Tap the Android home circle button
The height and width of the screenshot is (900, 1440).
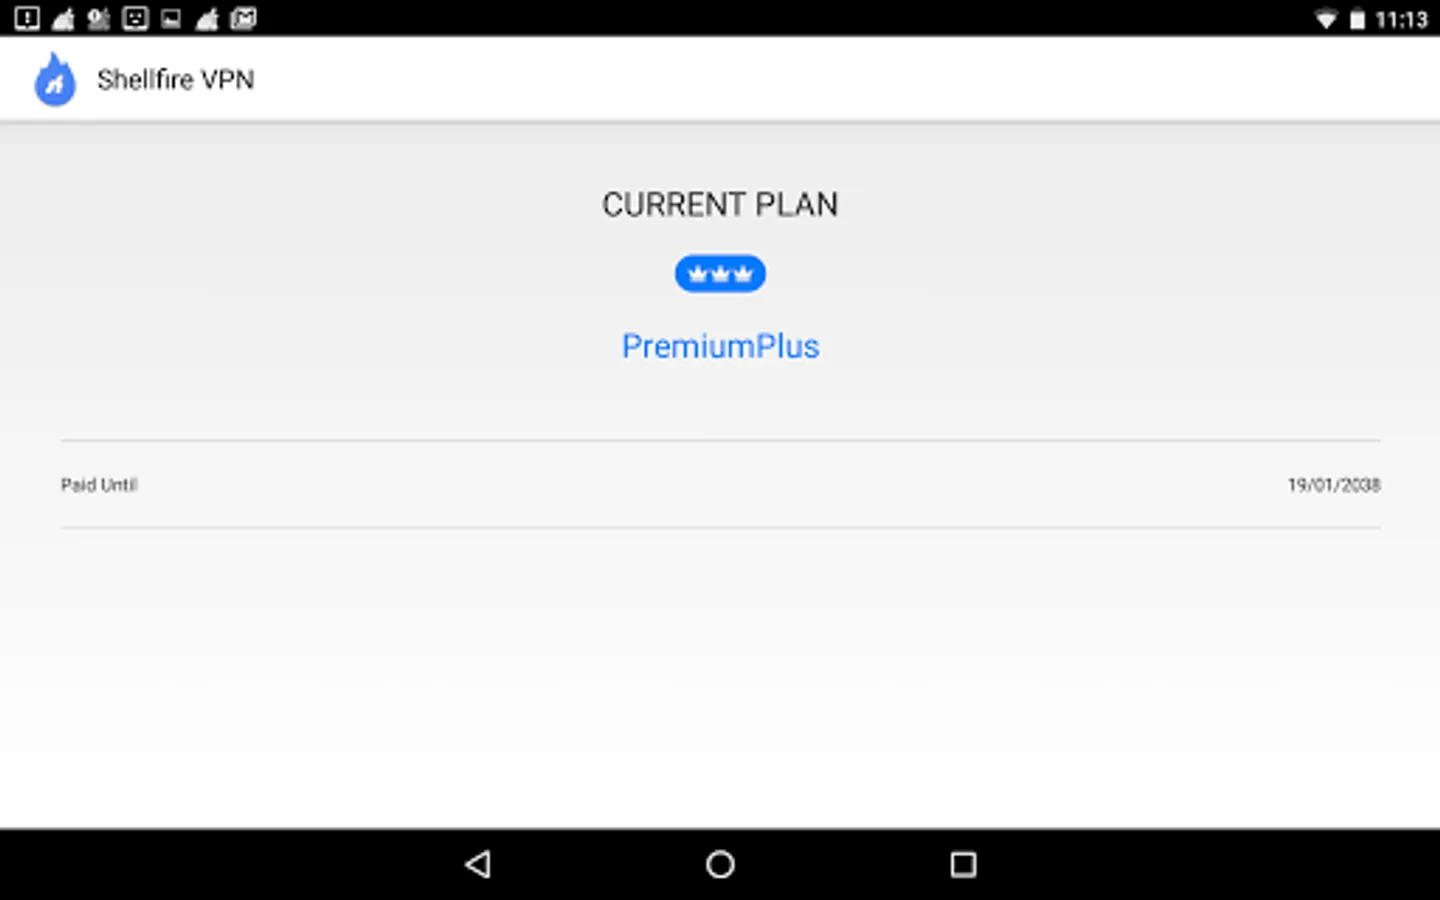point(720,864)
